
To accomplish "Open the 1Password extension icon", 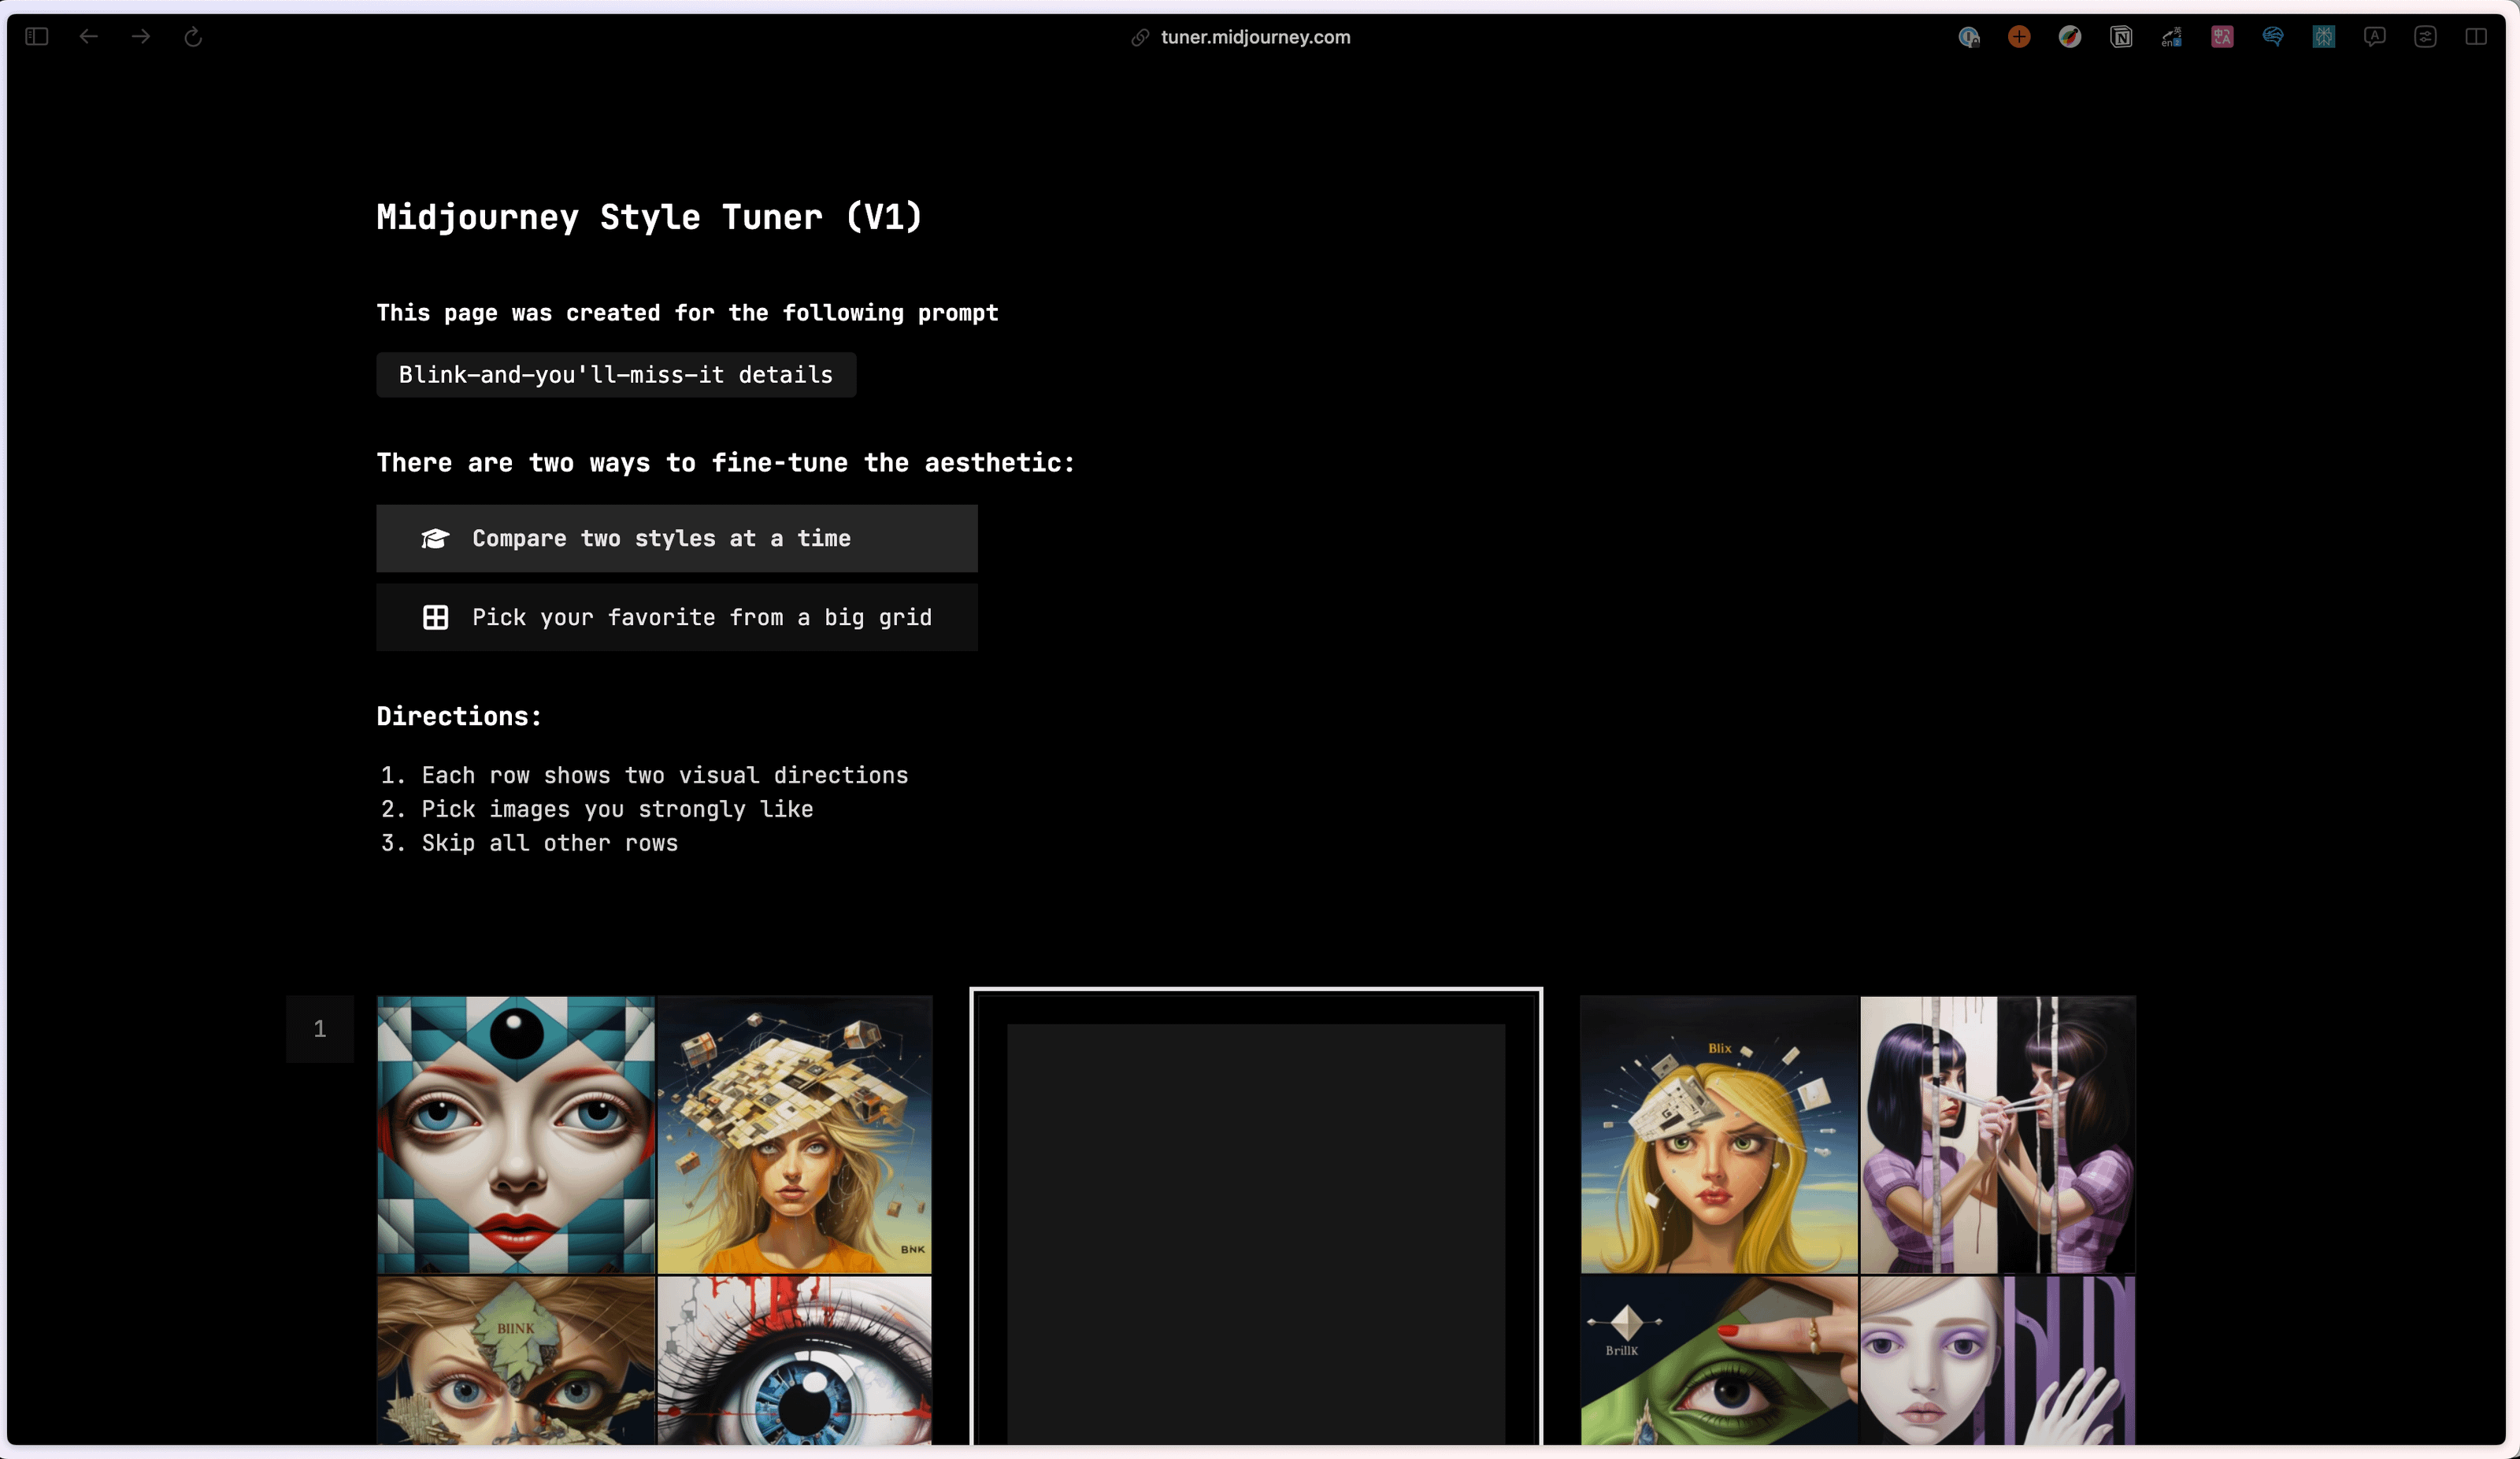I will [1968, 37].
